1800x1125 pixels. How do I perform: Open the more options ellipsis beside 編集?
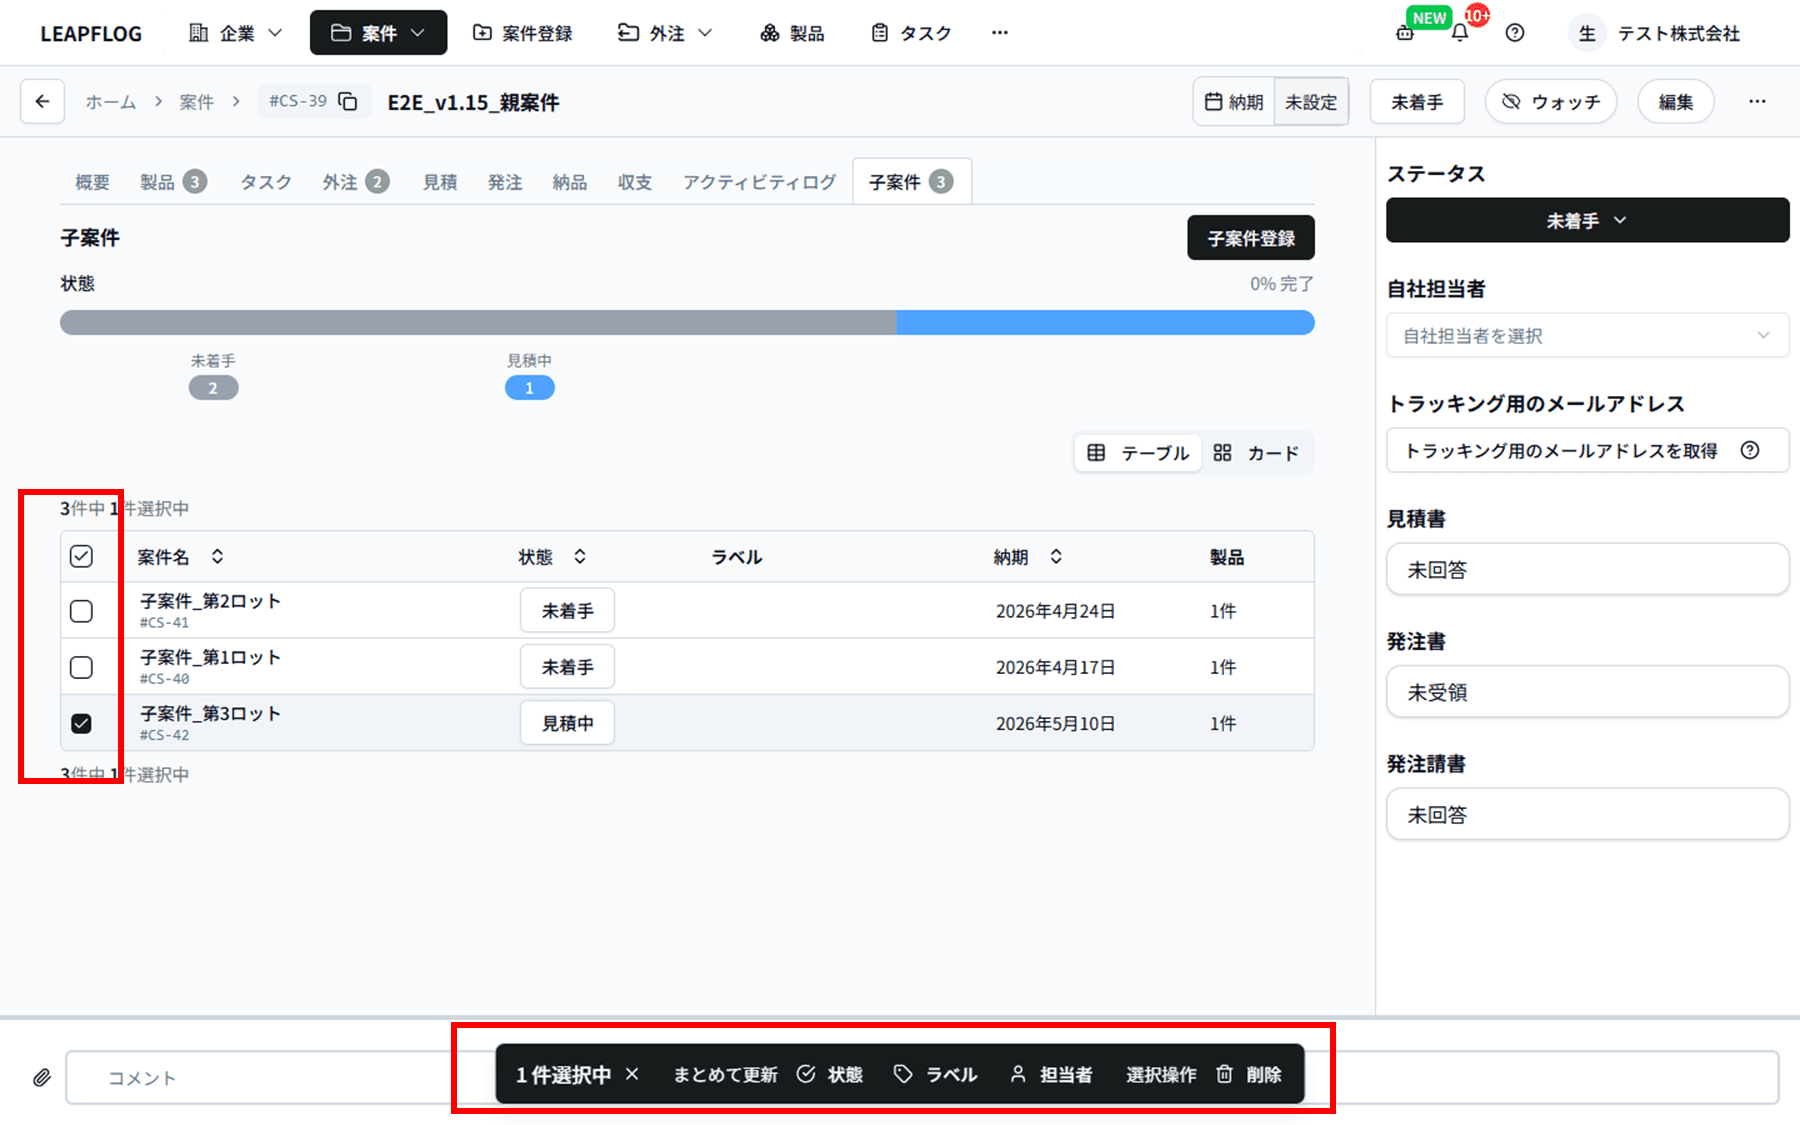coord(1757,101)
